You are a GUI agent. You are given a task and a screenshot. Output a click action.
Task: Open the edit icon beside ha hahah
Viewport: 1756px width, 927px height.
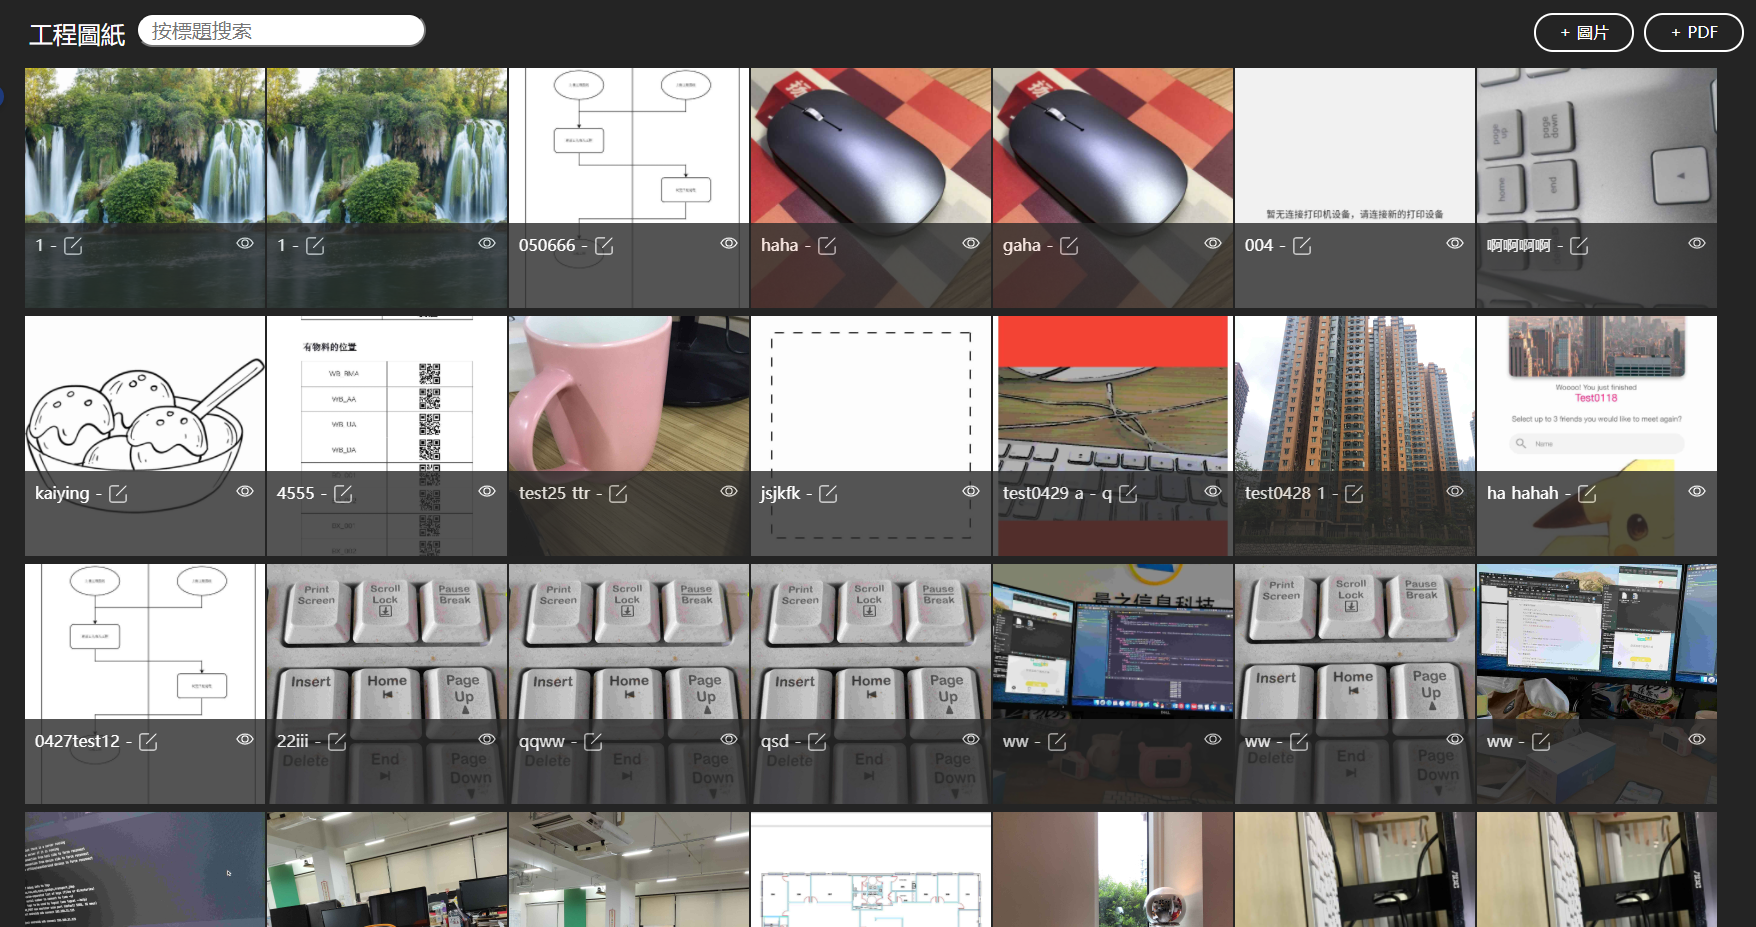pos(1587,493)
